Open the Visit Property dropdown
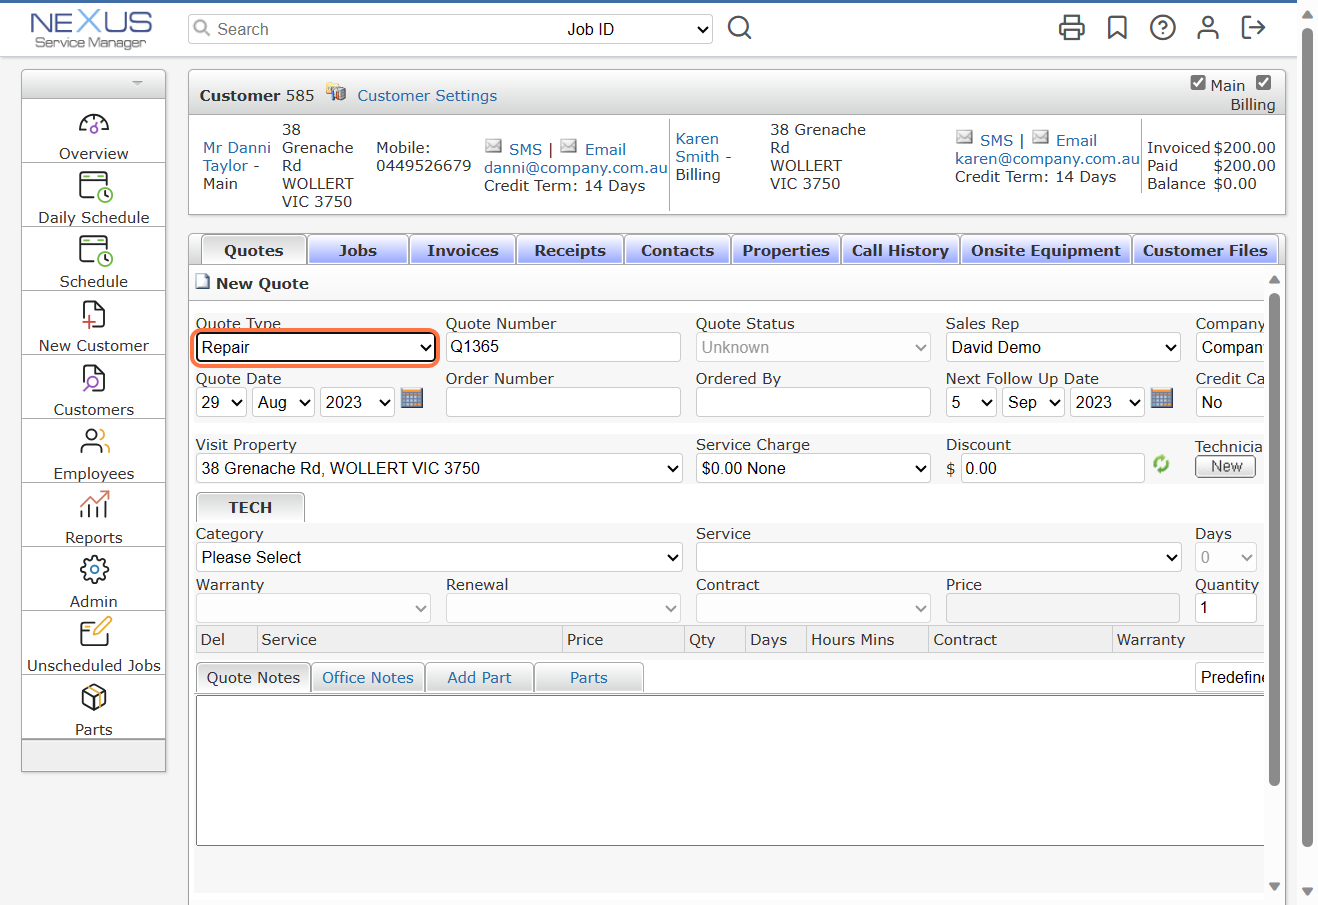The width and height of the screenshot is (1318, 905). (439, 468)
